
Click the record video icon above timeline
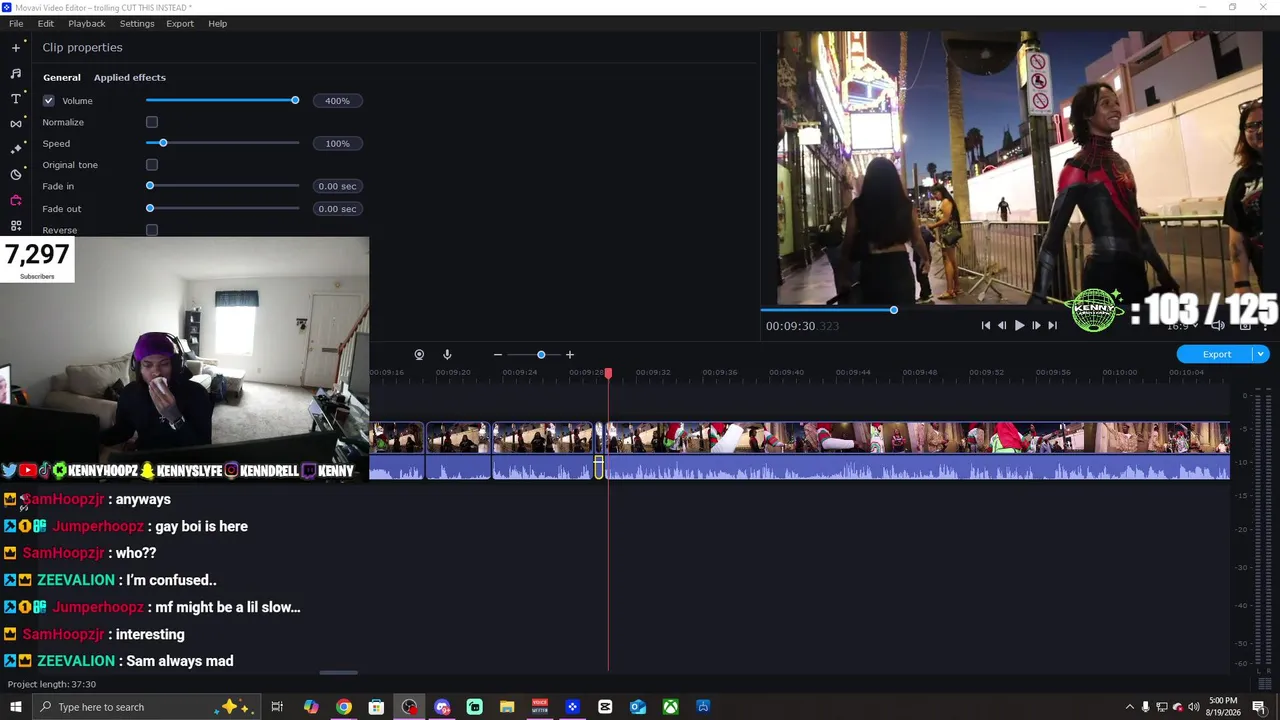click(x=419, y=355)
